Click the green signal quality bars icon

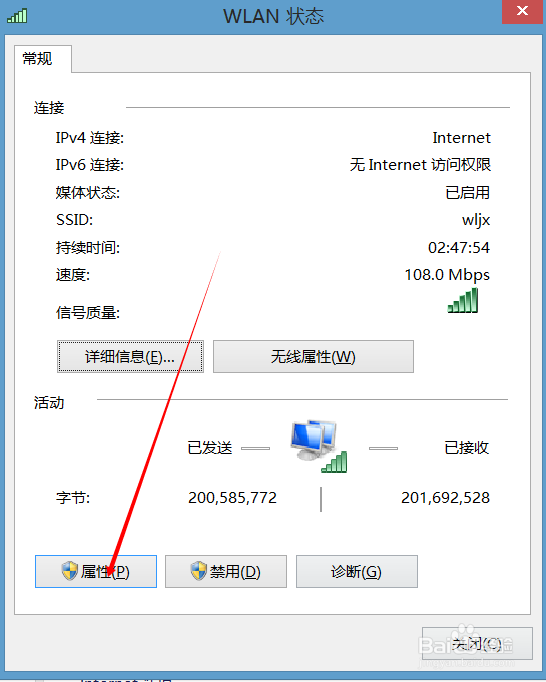463,300
